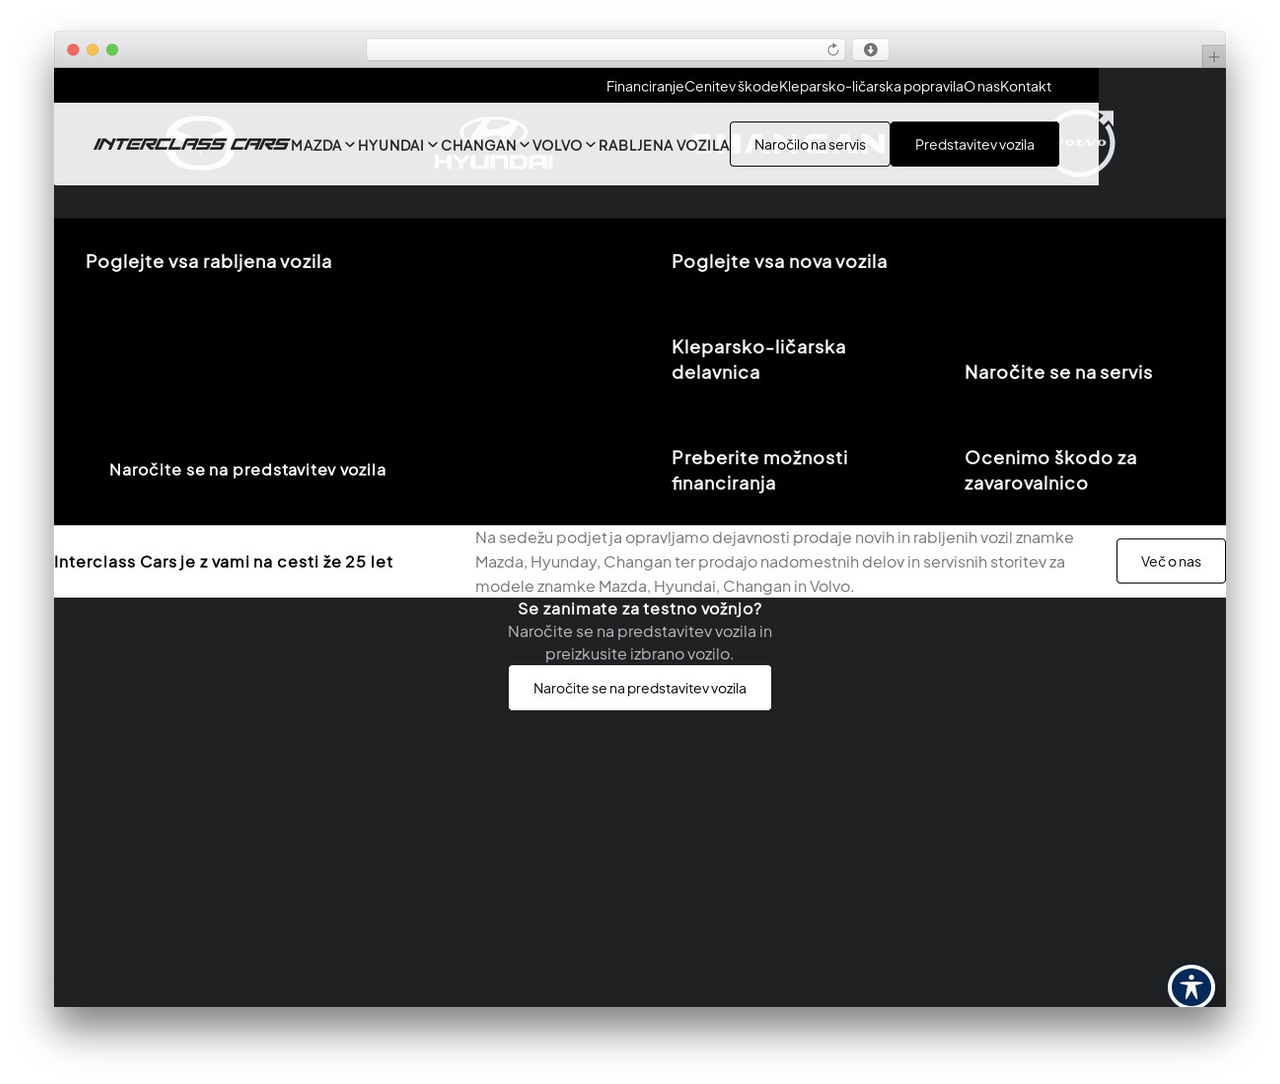Open the CHANGAN nav item

[479, 145]
